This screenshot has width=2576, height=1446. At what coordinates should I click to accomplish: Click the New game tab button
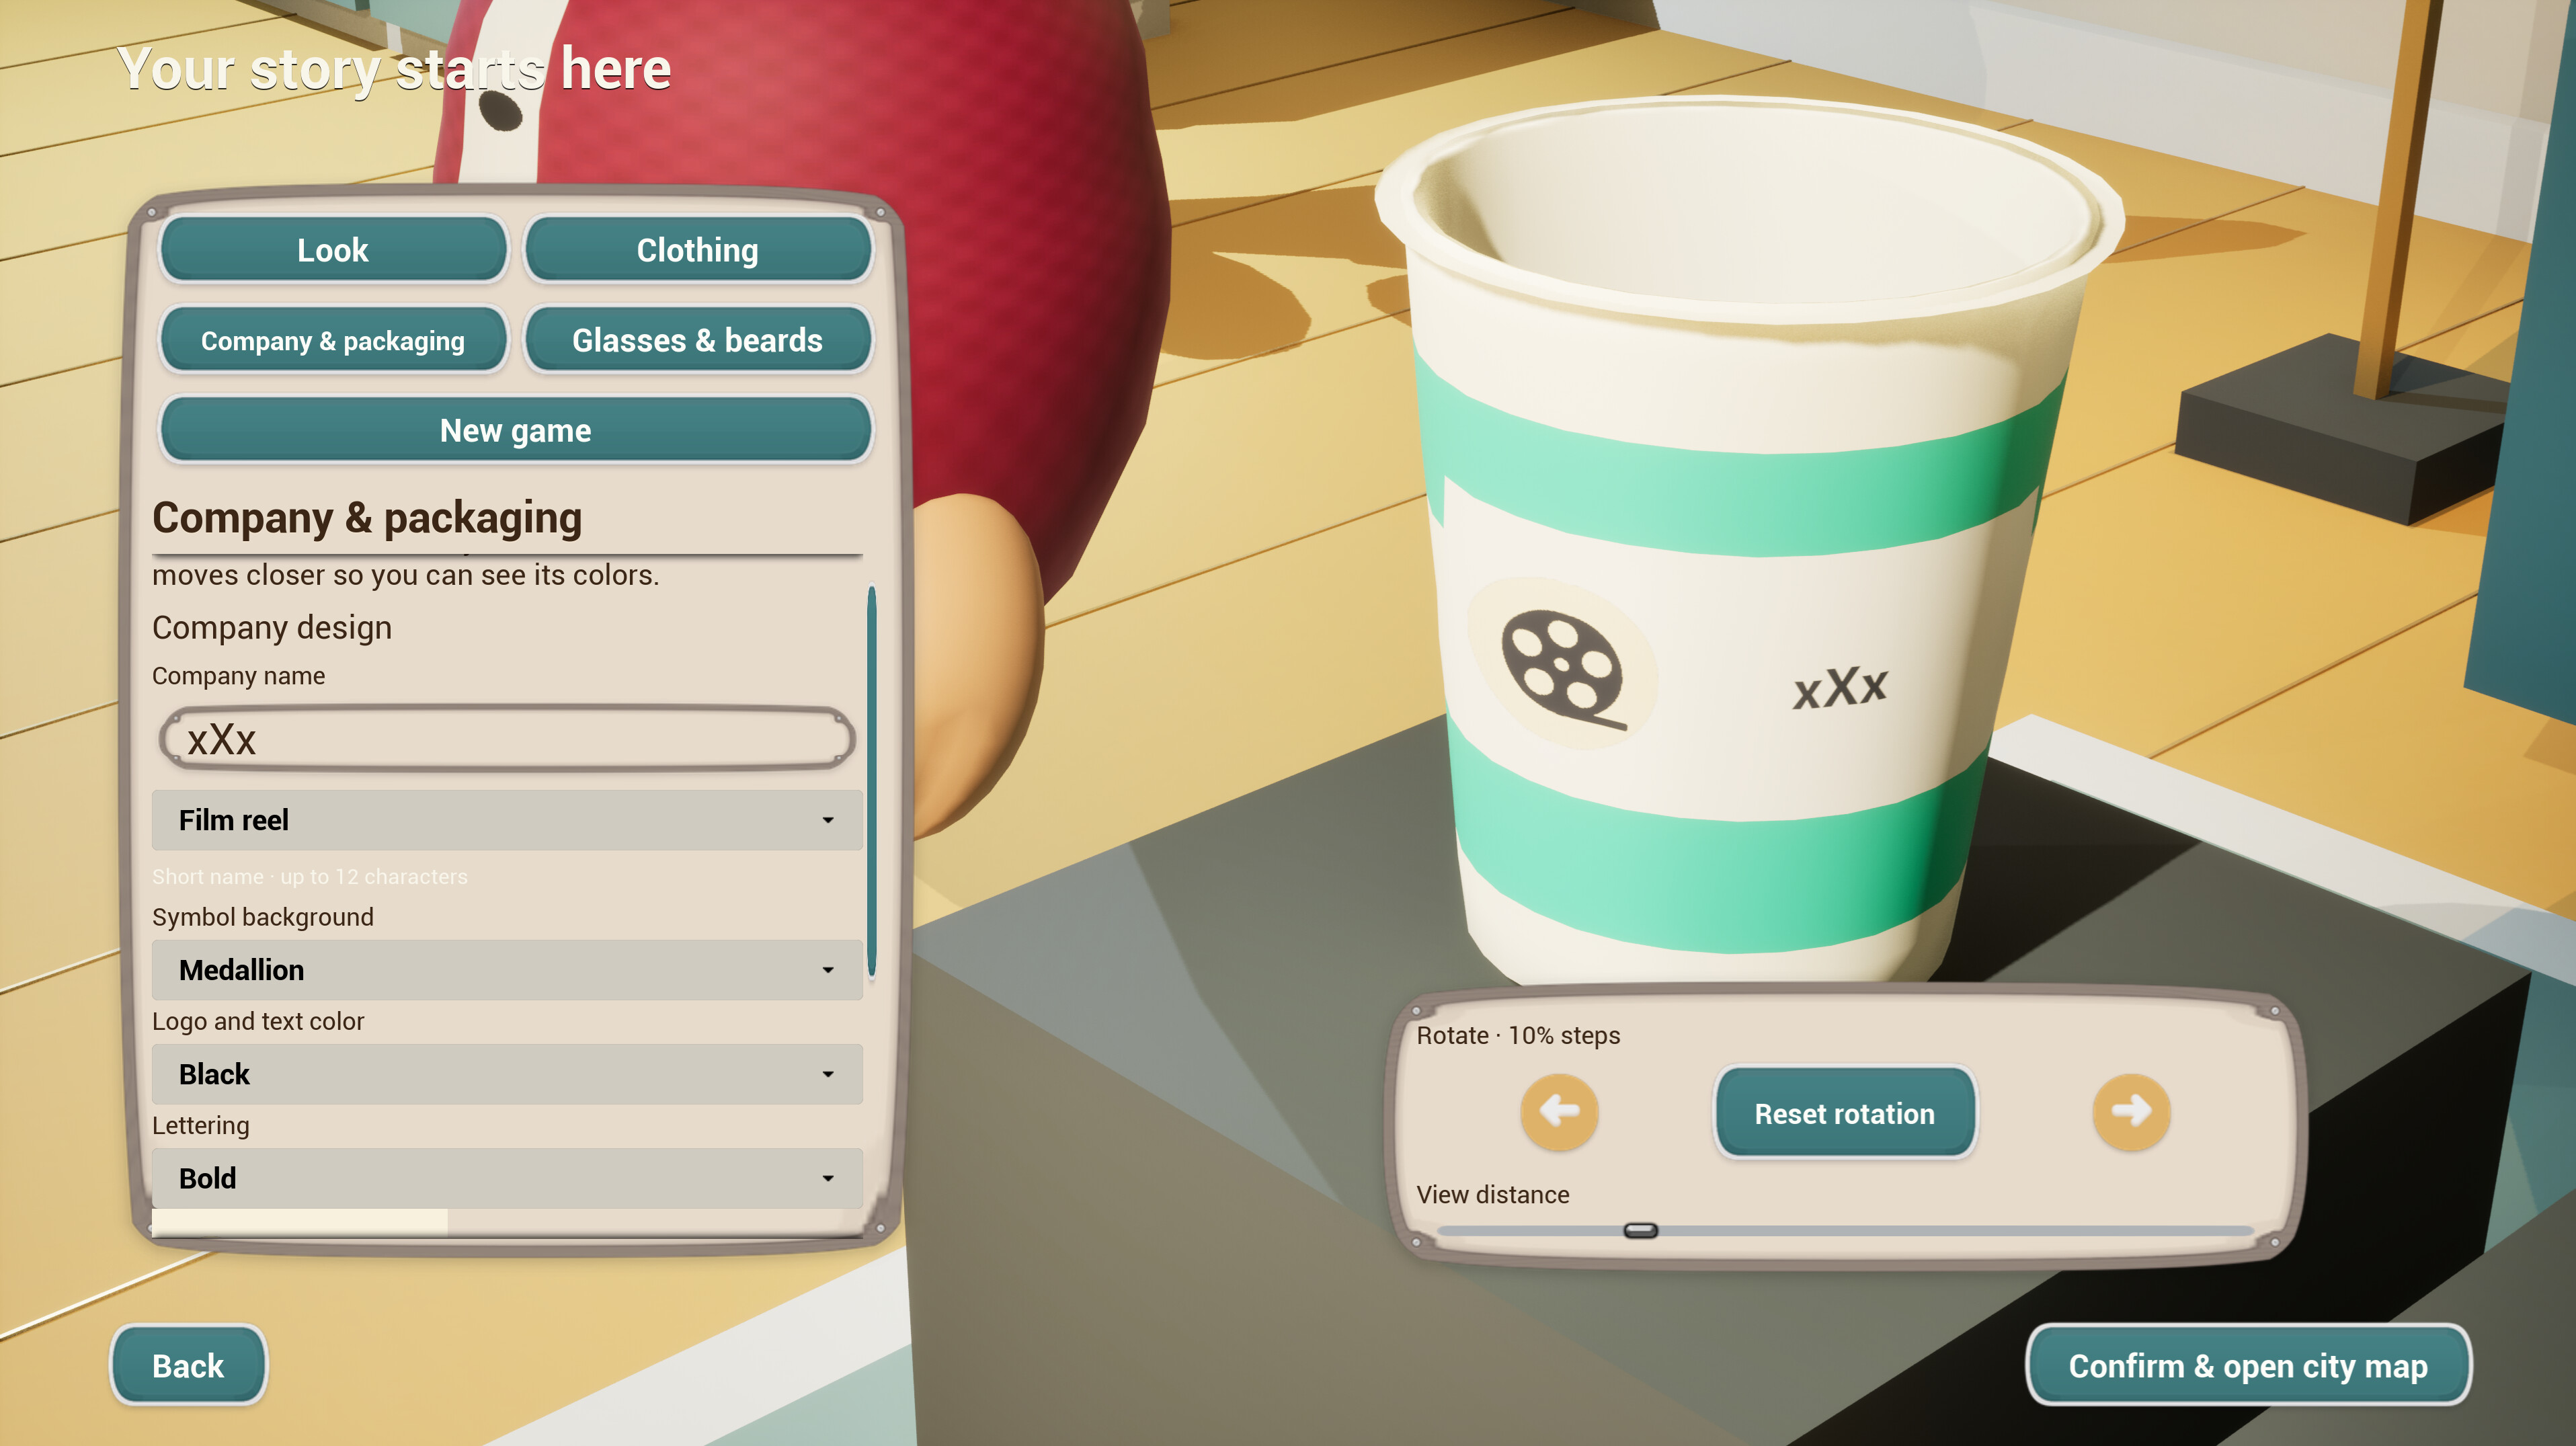[515, 431]
